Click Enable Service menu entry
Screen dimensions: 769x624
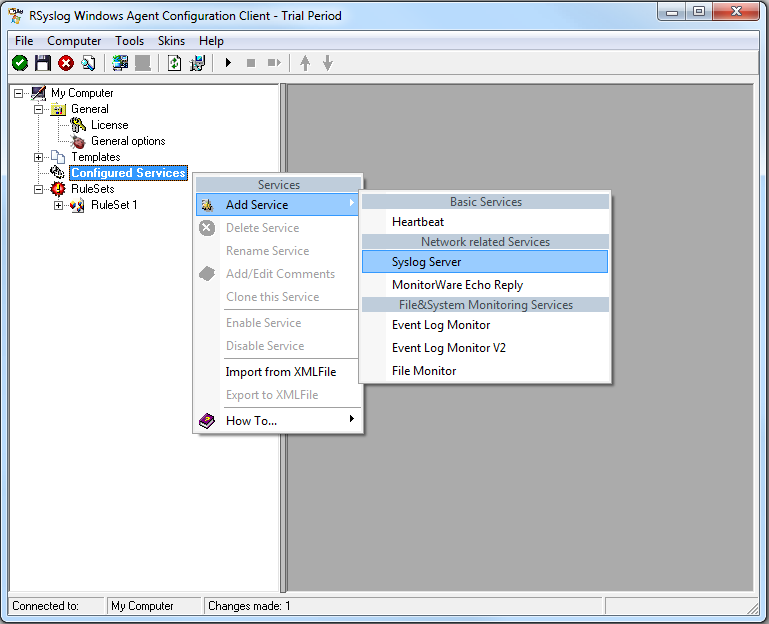(278, 323)
